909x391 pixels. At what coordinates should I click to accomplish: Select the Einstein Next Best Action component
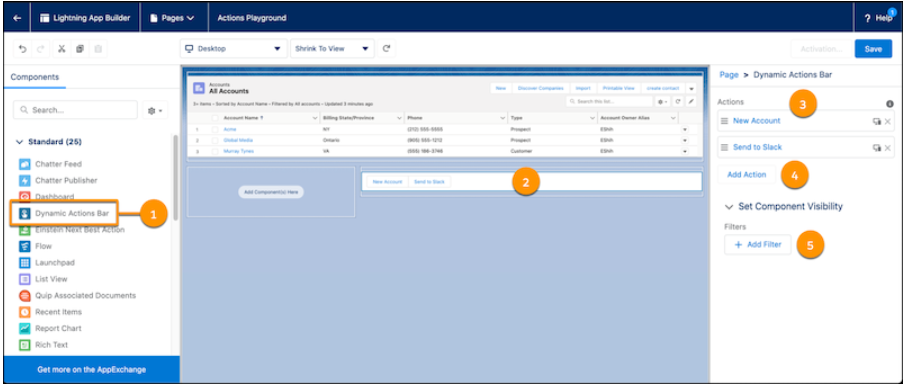click(72, 230)
